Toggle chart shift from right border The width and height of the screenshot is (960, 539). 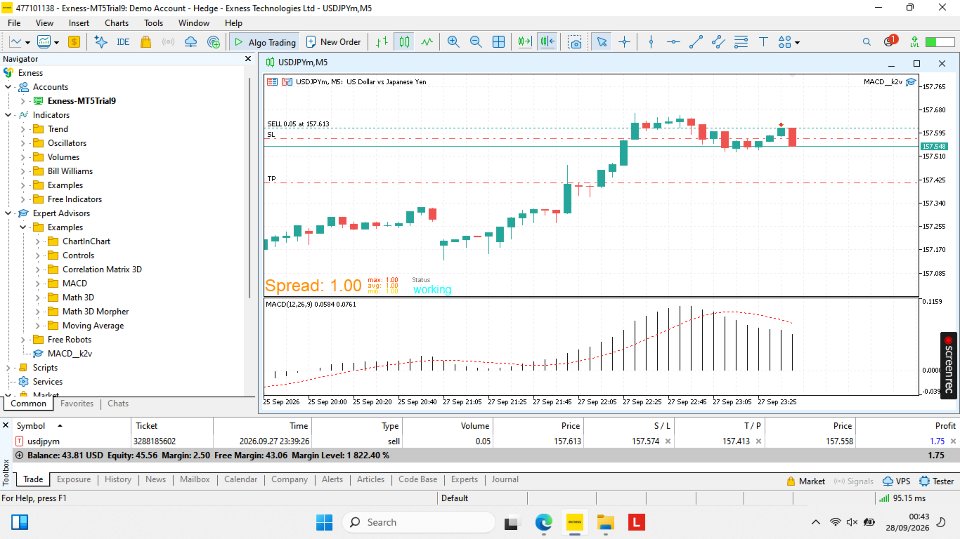coord(547,42)
